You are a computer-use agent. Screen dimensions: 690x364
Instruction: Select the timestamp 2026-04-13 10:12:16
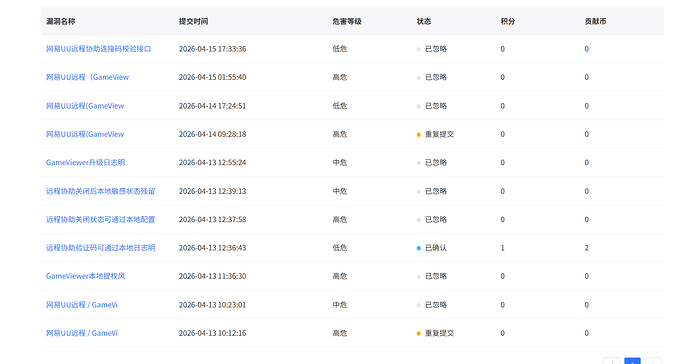point(213,333)
